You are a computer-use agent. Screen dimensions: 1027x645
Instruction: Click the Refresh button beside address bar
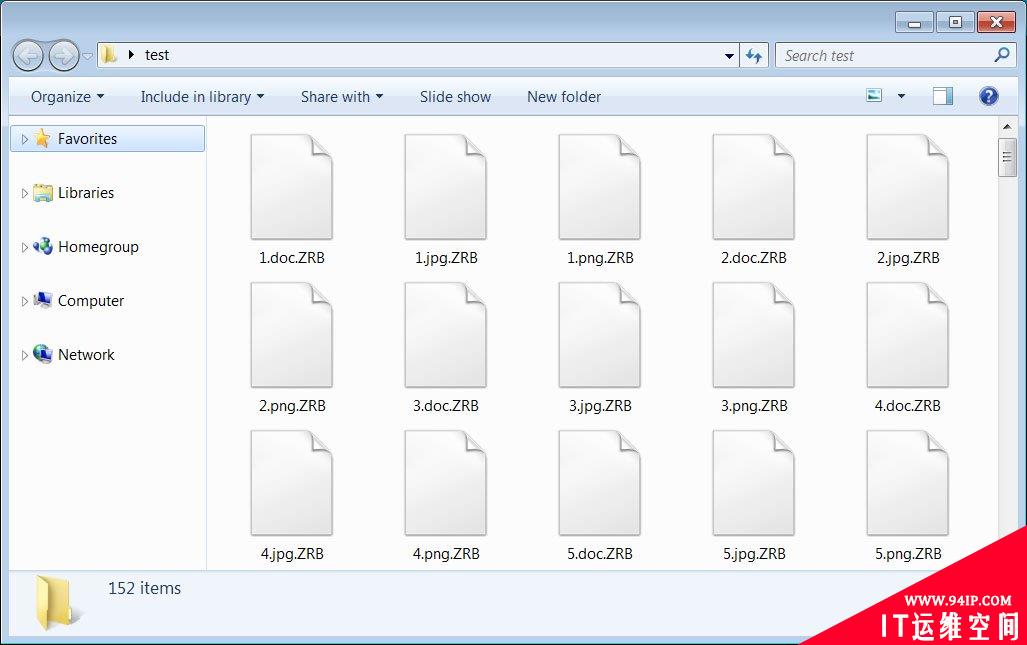[x=754, y=56]
